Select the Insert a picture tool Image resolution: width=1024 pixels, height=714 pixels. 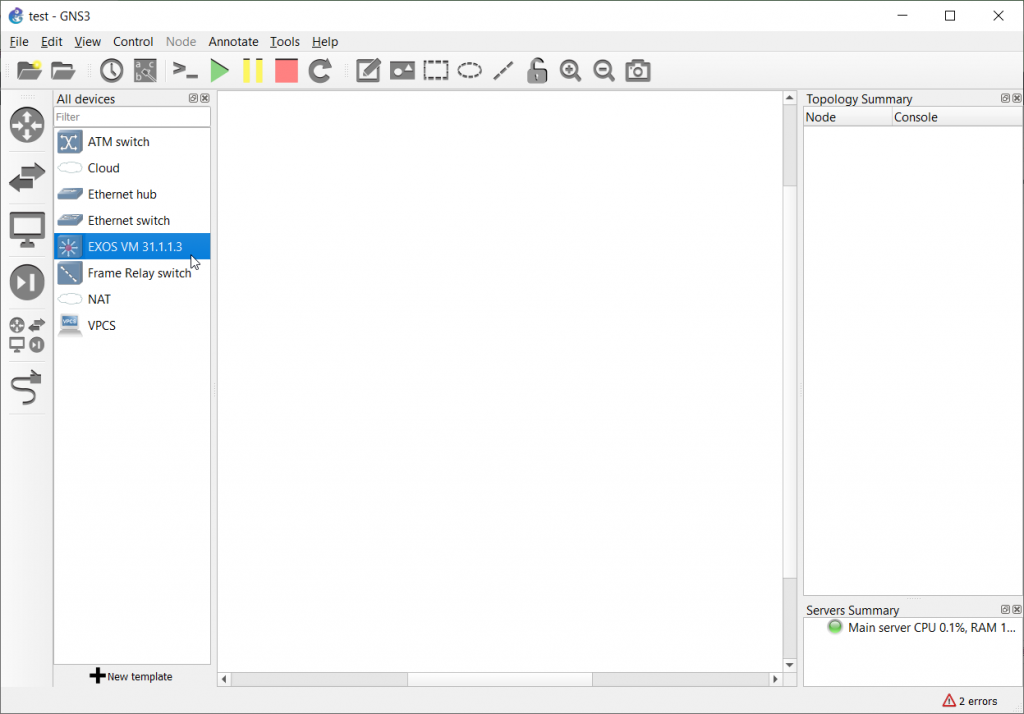402,71
